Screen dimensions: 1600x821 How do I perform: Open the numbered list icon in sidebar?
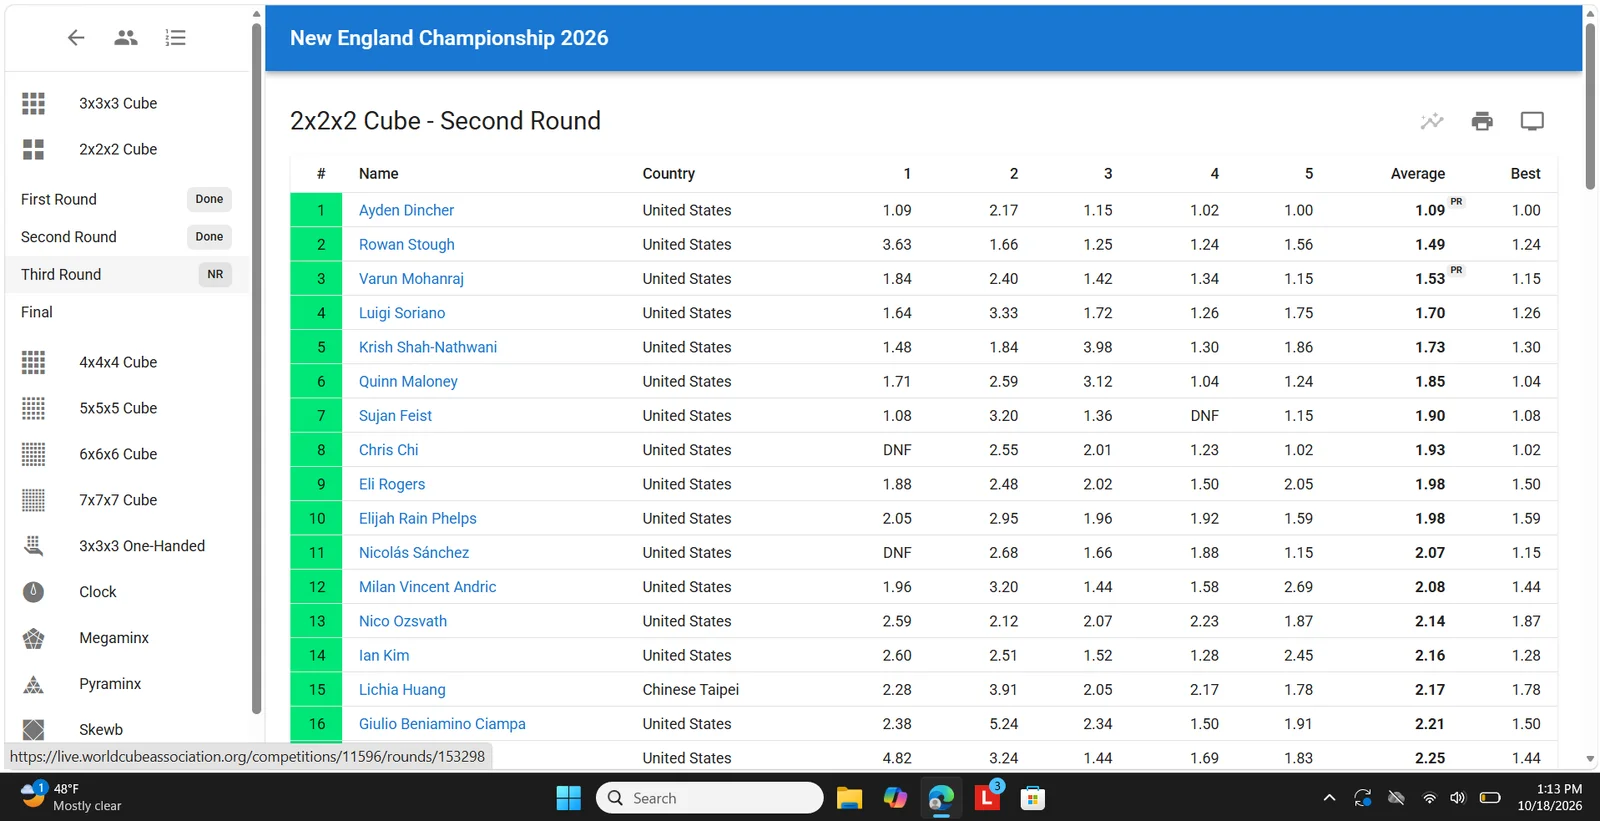click(176, 38)
